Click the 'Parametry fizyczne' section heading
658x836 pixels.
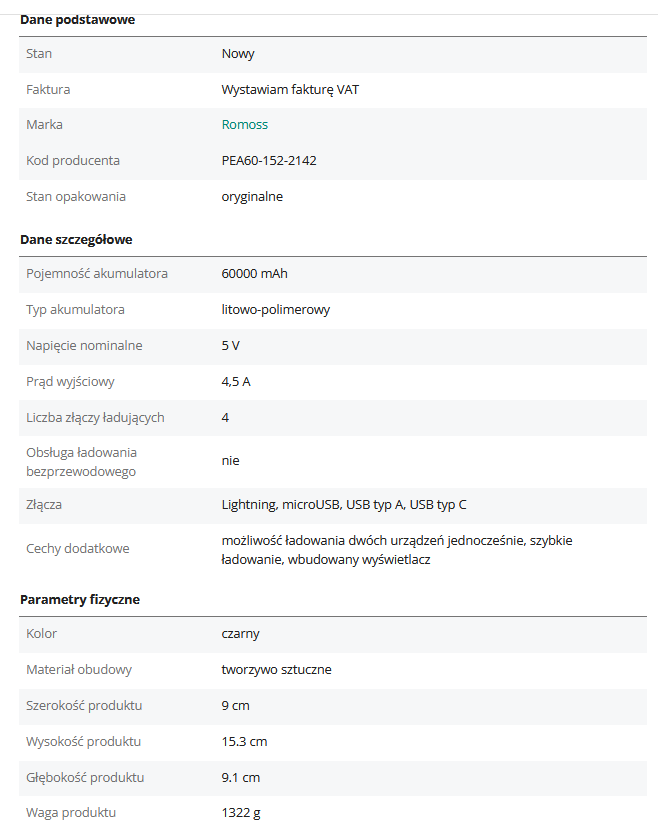pos(80,600)
